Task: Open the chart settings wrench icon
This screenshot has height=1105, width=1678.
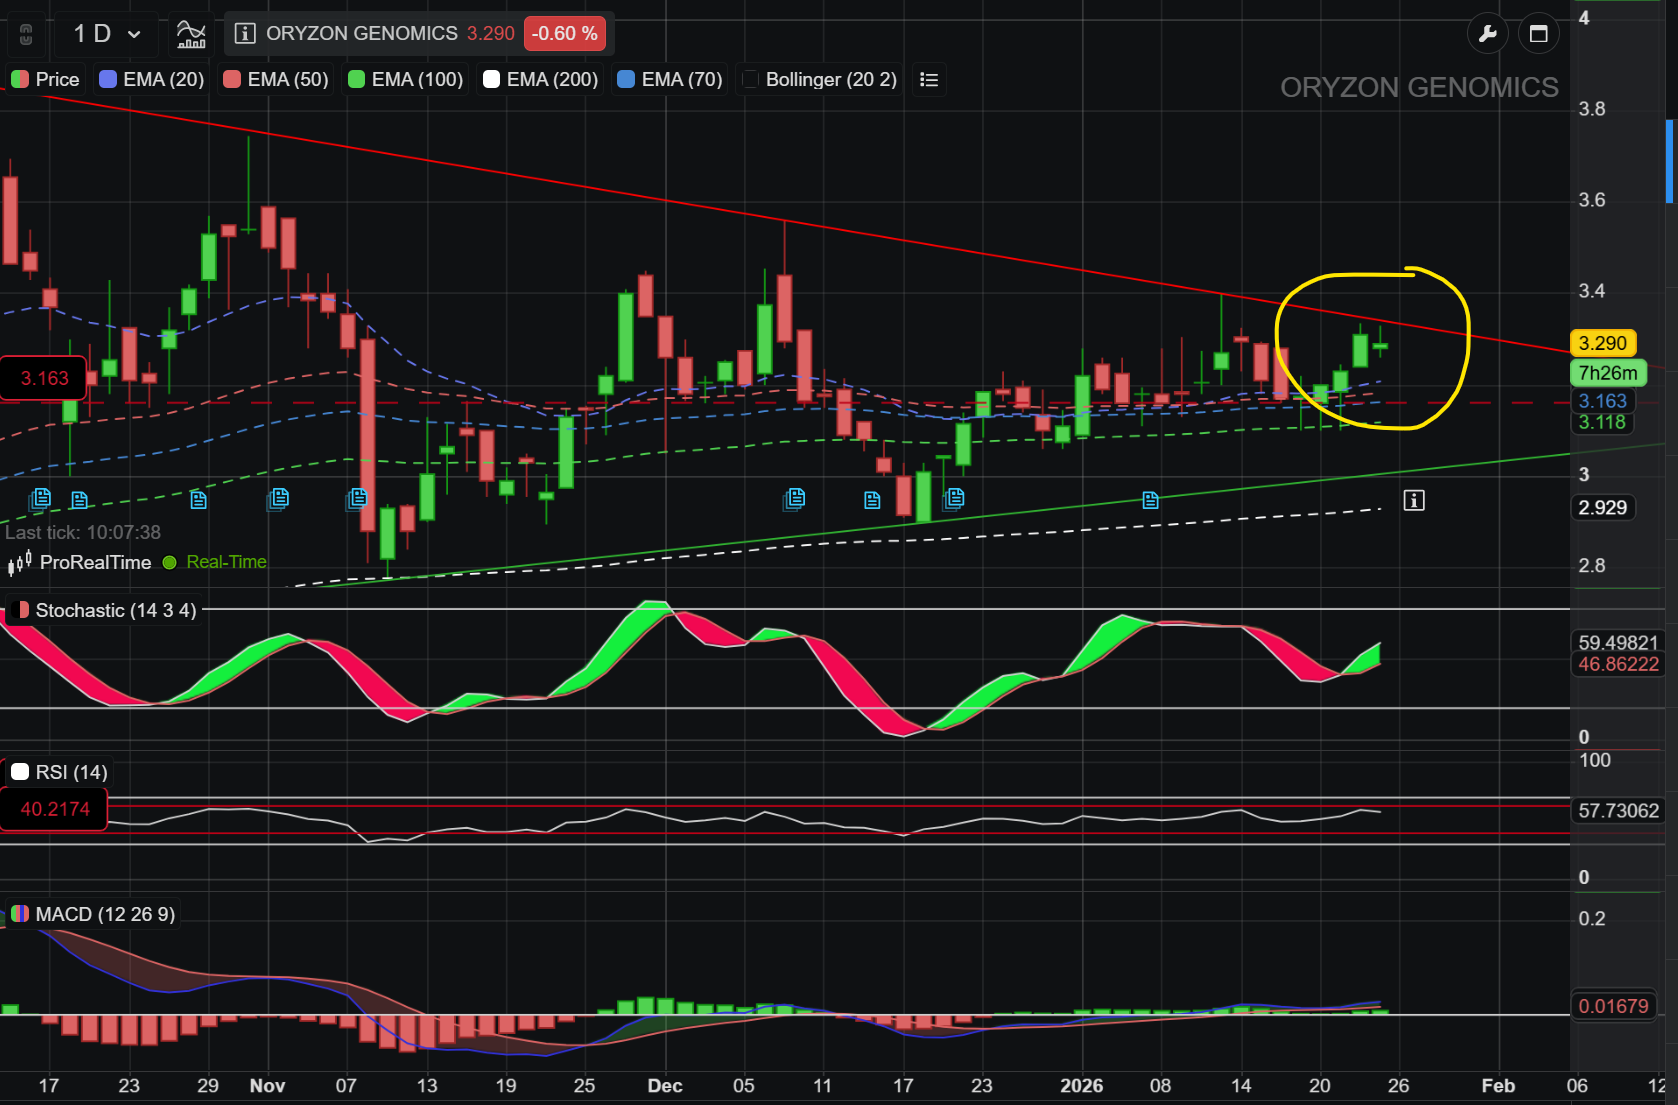Action: [x=1487, y=33]
